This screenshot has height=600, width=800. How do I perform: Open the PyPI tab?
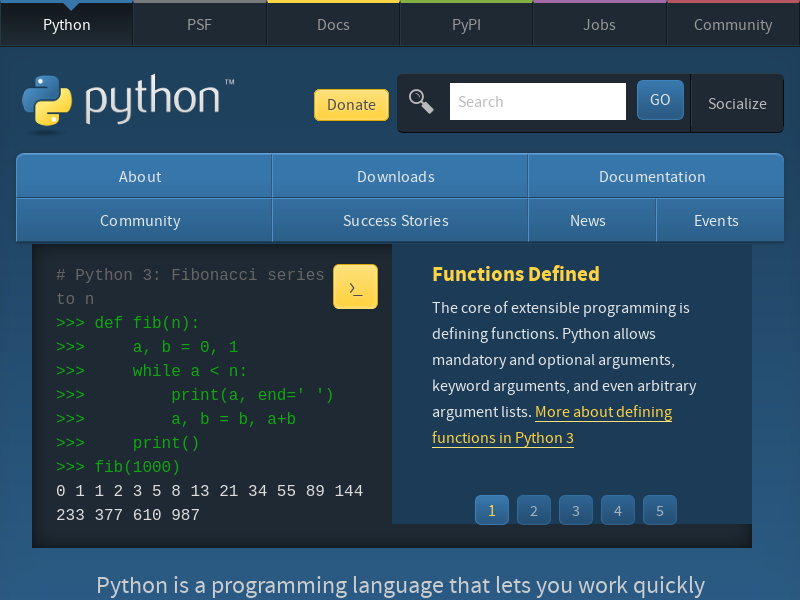(466, 24)
